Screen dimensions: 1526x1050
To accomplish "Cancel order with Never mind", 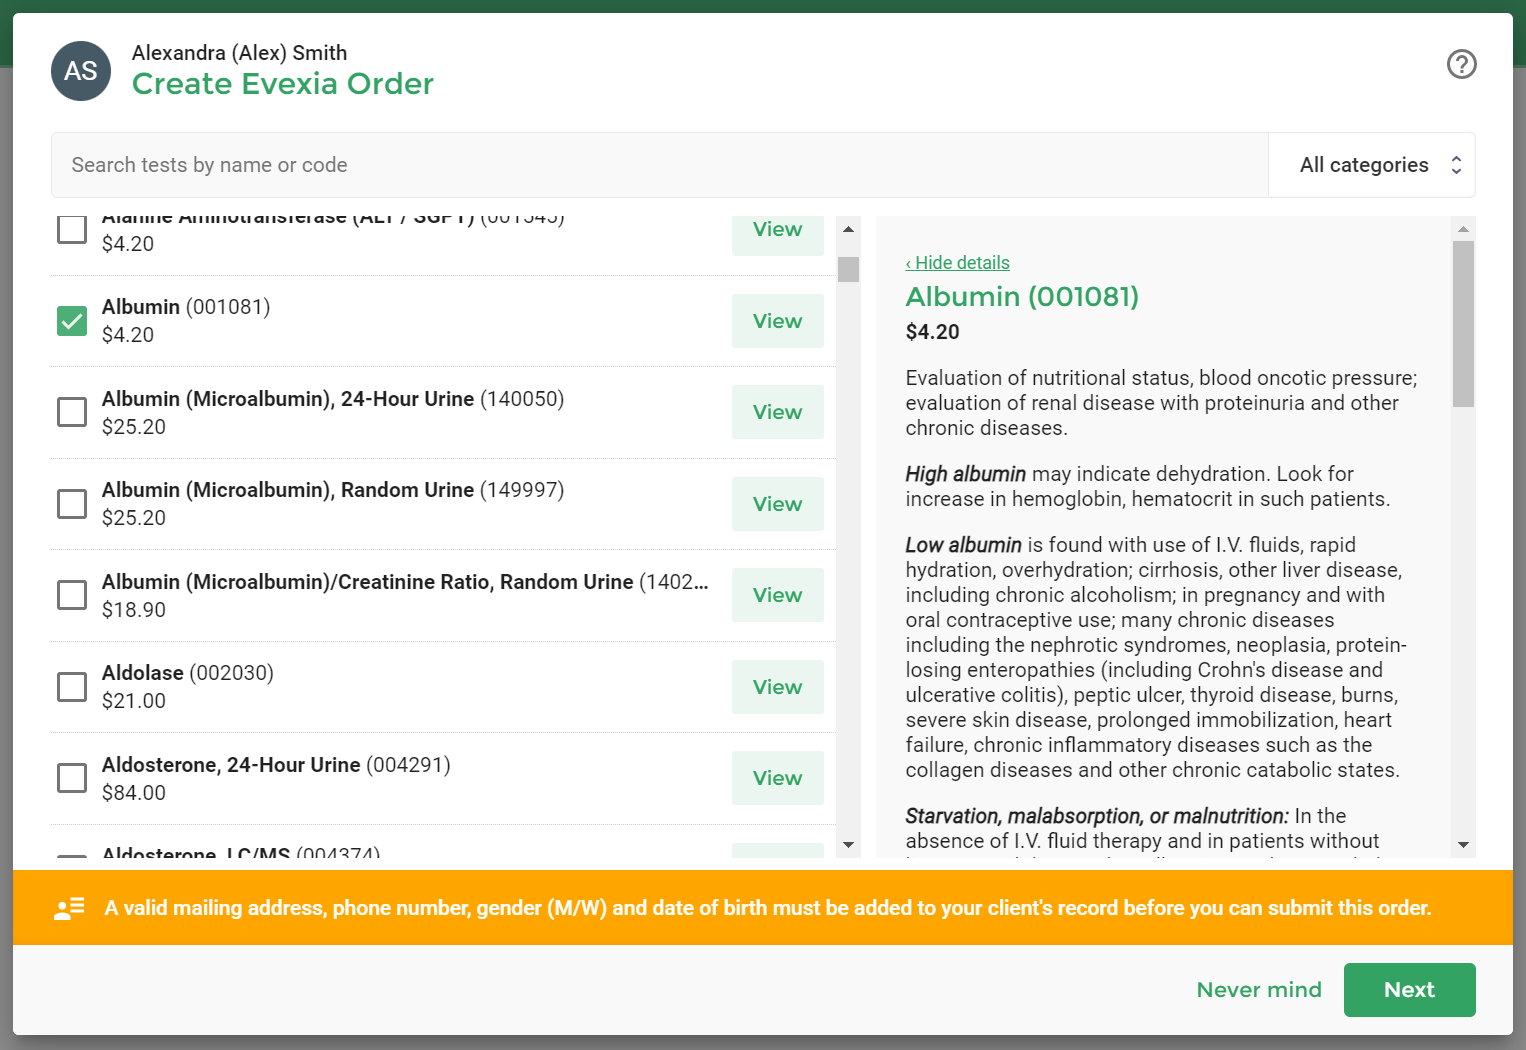I will [x=1258, y=990].
